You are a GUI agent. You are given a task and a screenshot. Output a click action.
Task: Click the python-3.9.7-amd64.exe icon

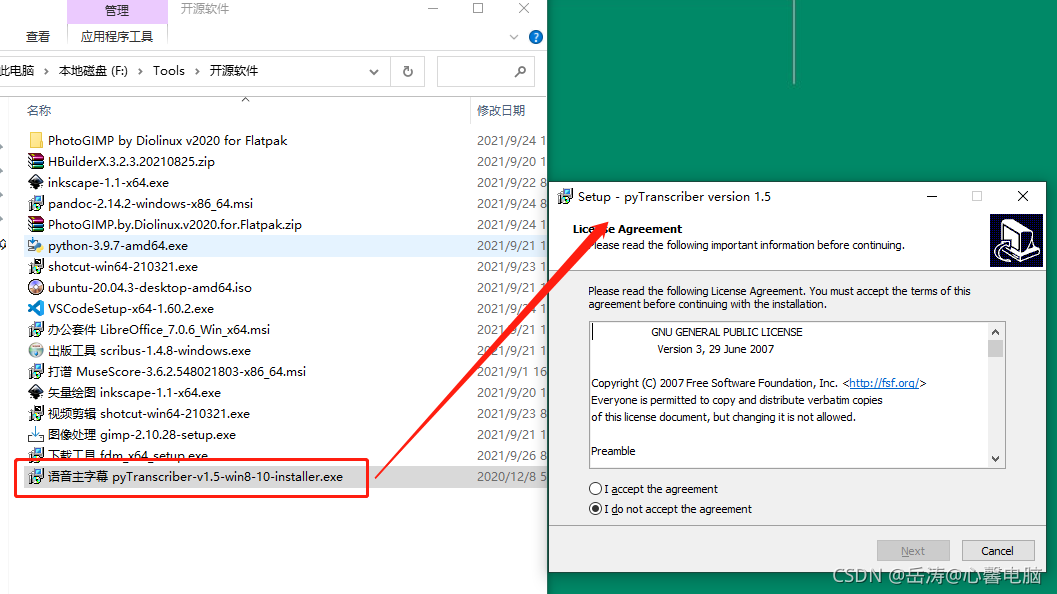(36, 245)
